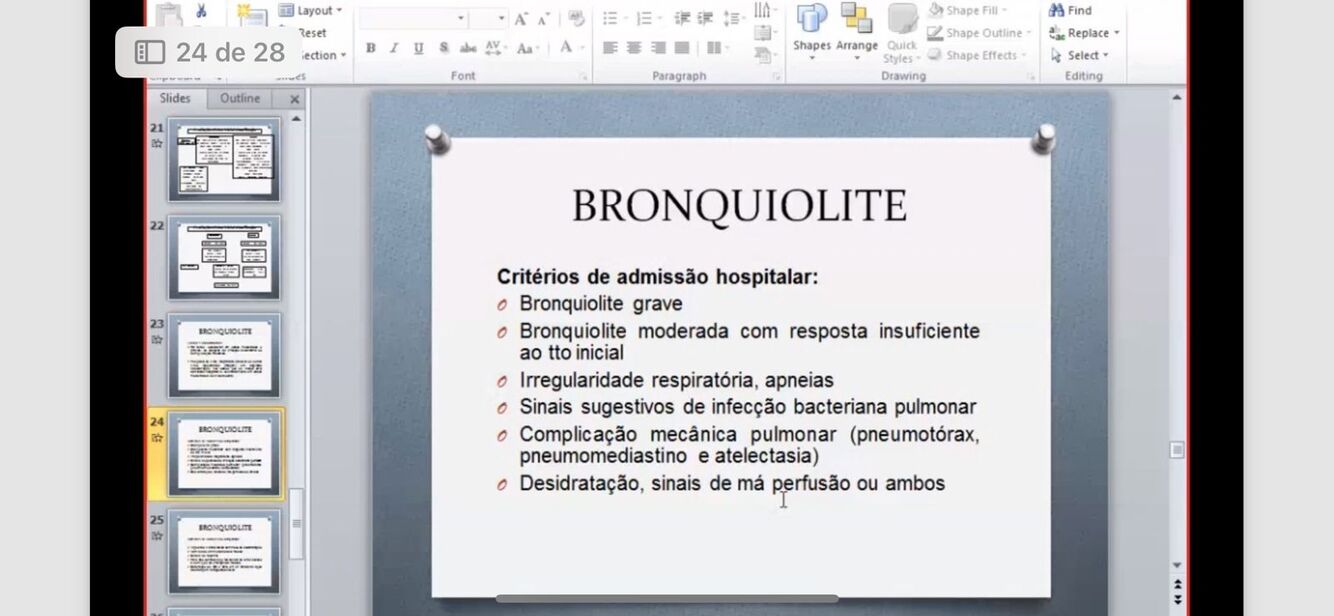Image resolution: width=1334 pixels, height=616 pixels.
Task: Open Font dialog launcher arrow
Action: (x=583, y=76)
